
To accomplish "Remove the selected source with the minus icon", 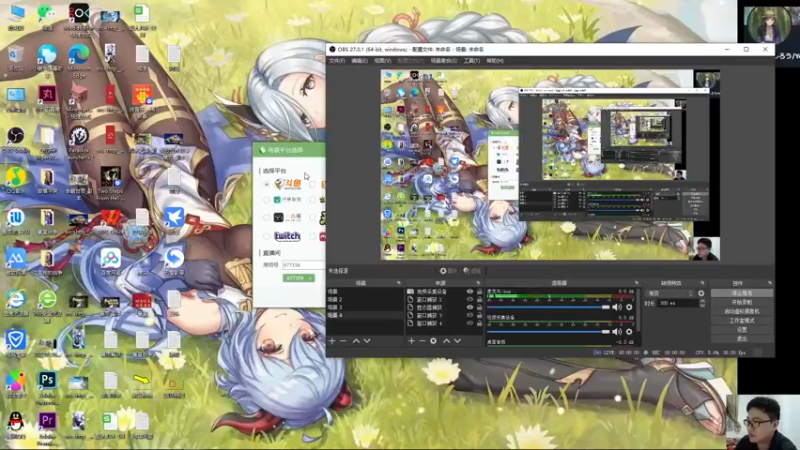I will (x=422, y=341).
